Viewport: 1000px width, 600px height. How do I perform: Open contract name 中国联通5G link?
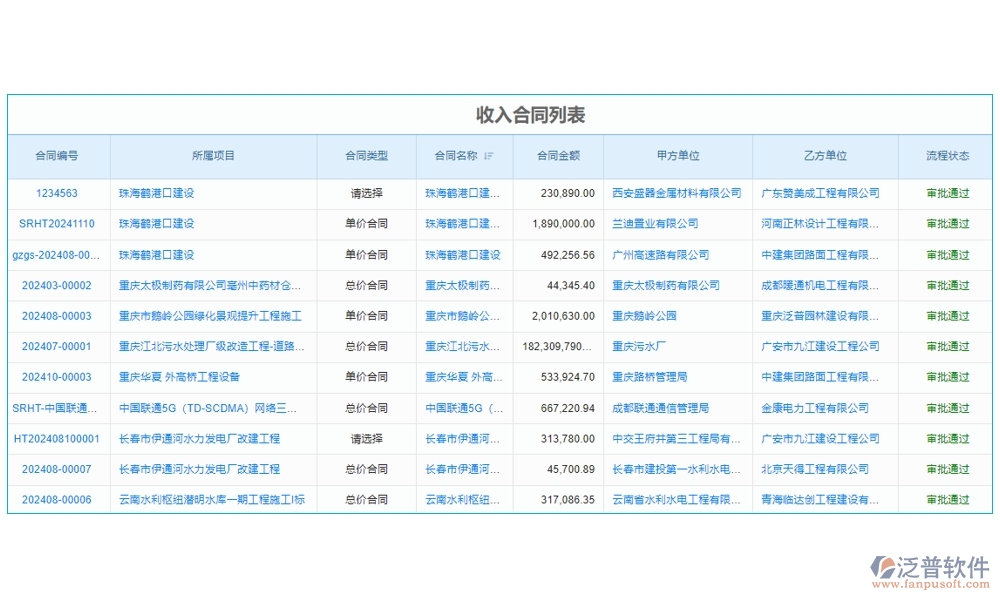click(x=462, y=407)
